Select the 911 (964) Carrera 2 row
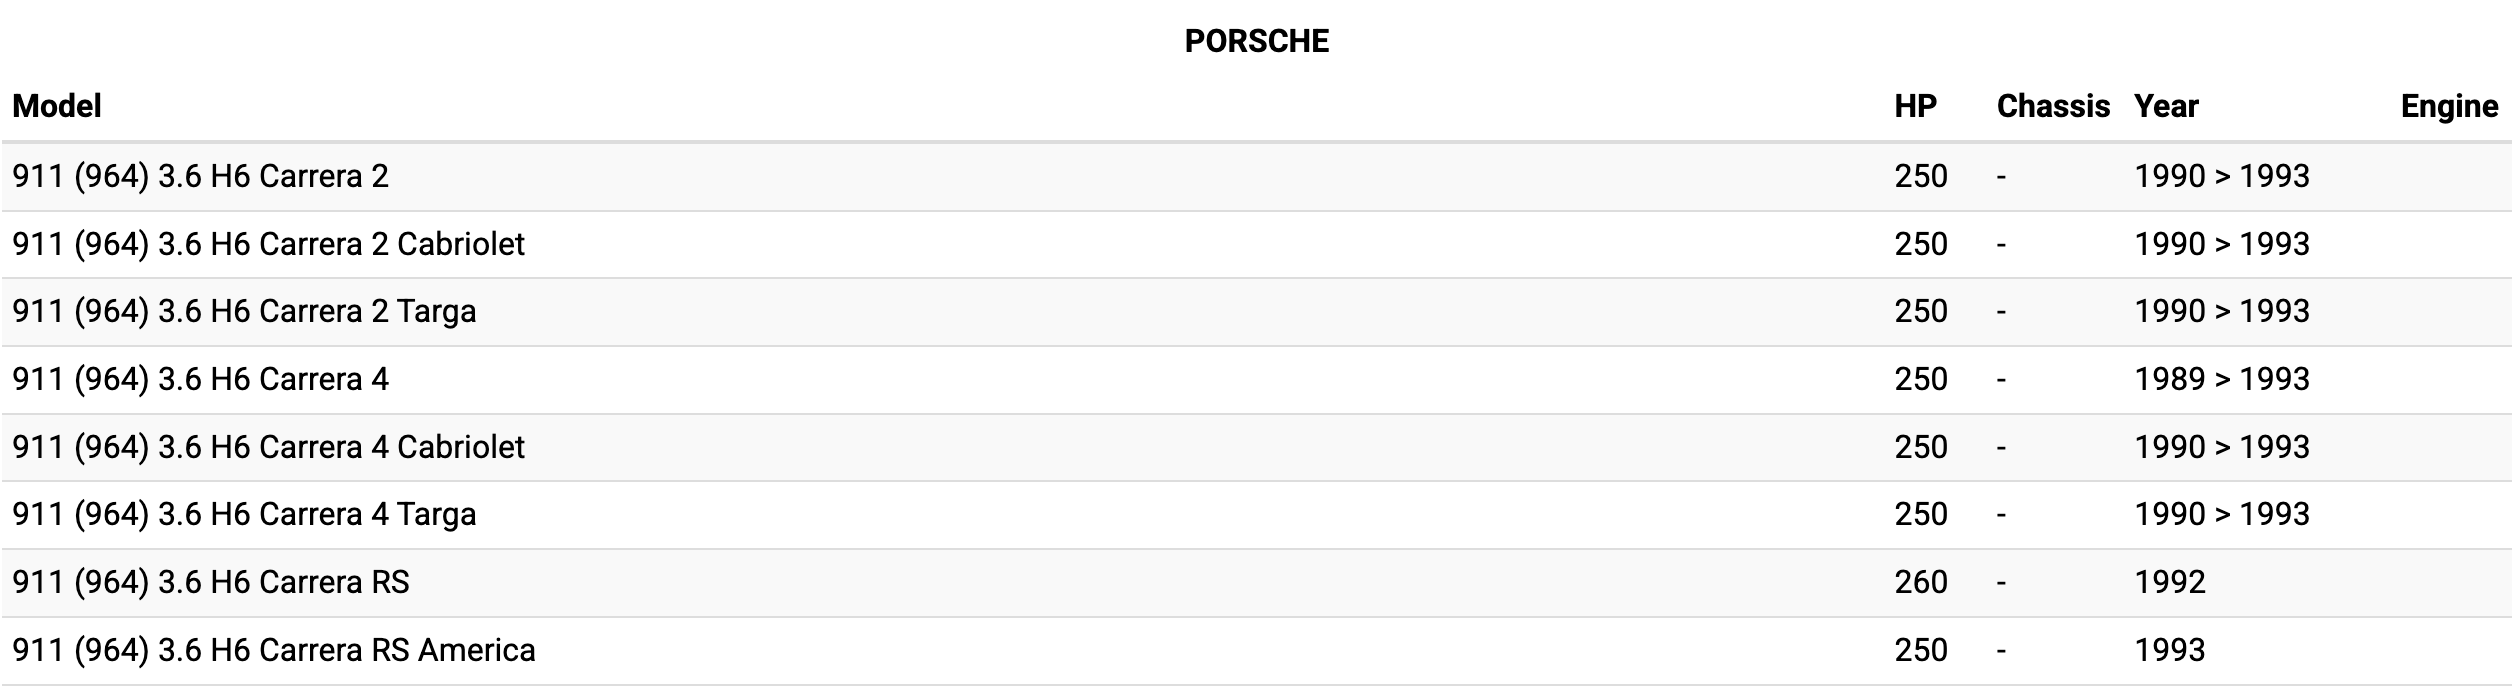The height and width of the screenshot is (692, 2520). [x=200, y=177]
